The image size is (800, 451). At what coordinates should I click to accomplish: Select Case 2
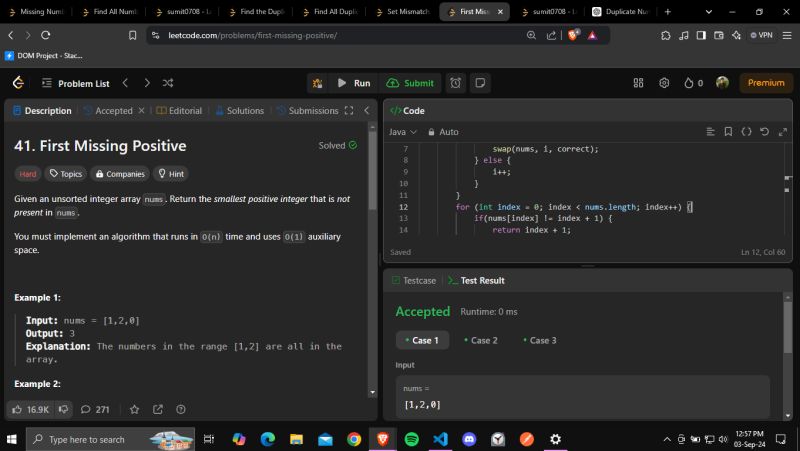click(x=481, y=340)
